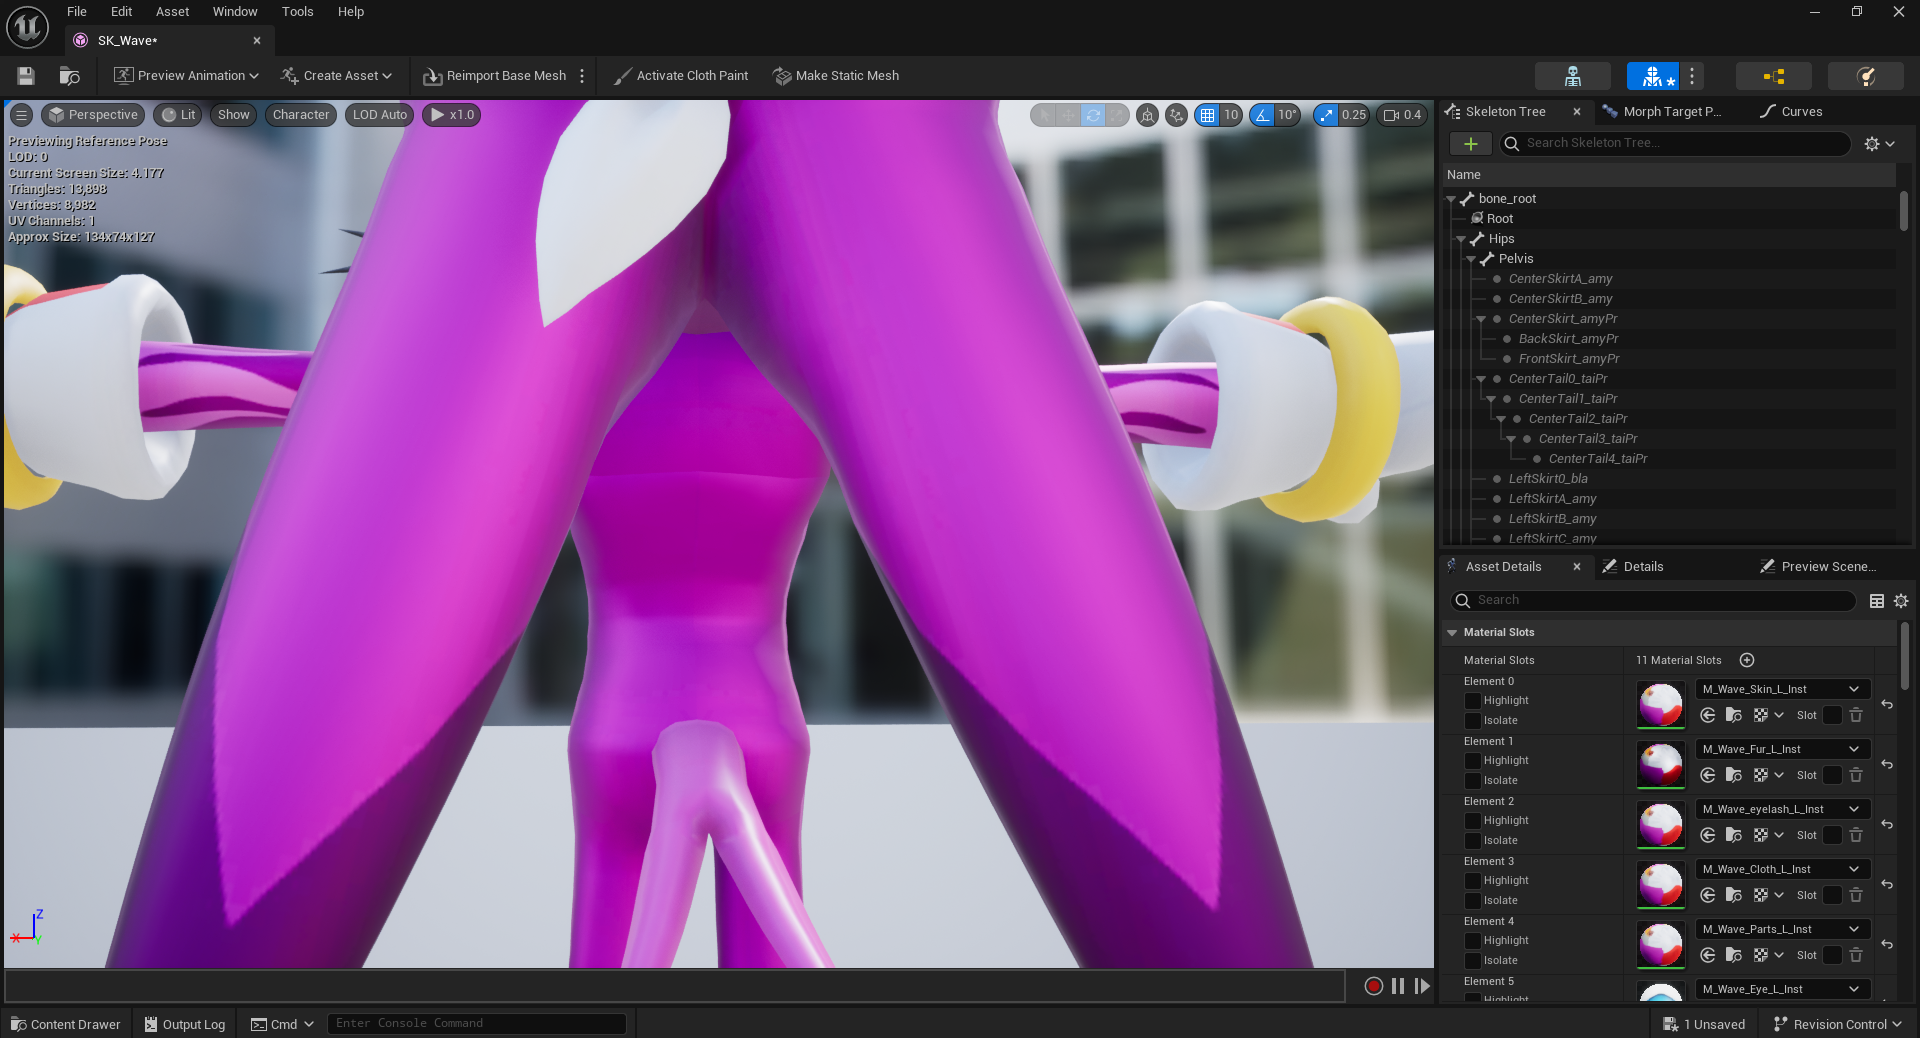Viewport: 1920px width, 1038px height.
Task: Open the Create Asset dropdown
Action: tap(336, 76)
